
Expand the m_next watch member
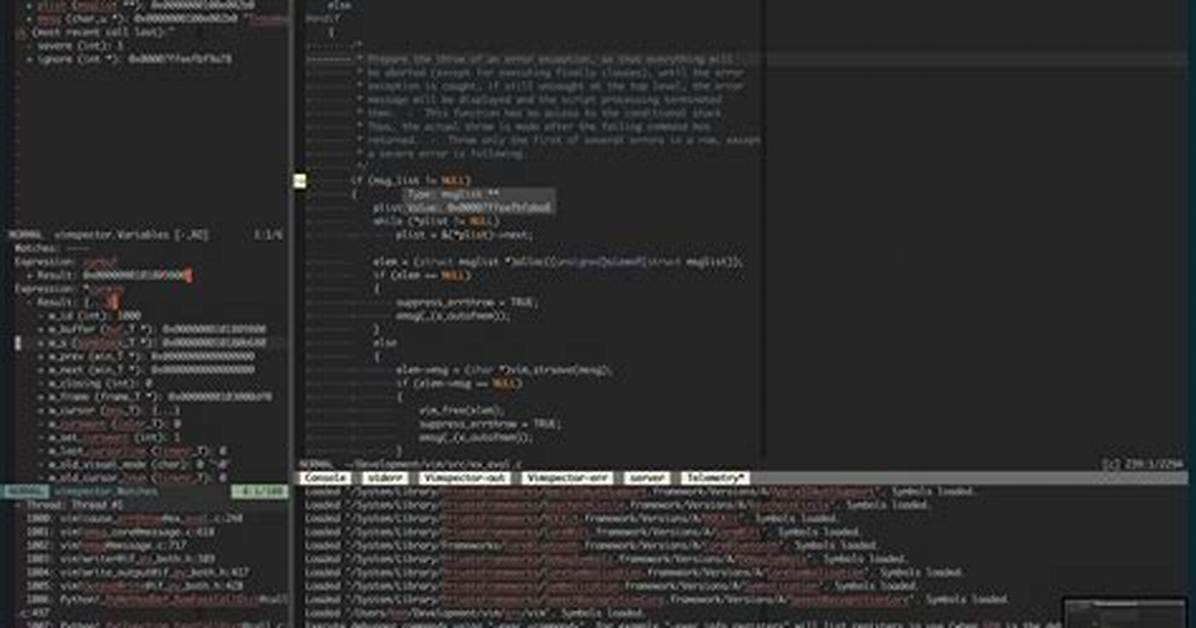42,370
